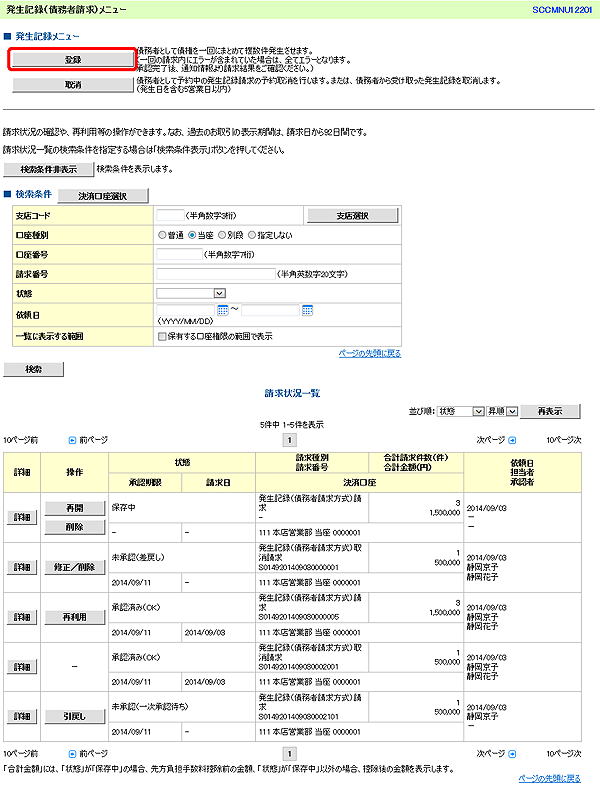Screen dimensions: 600x790
Task: Click top 10ページ次 text
Action: pyautogui.click(x=564, y=440)
